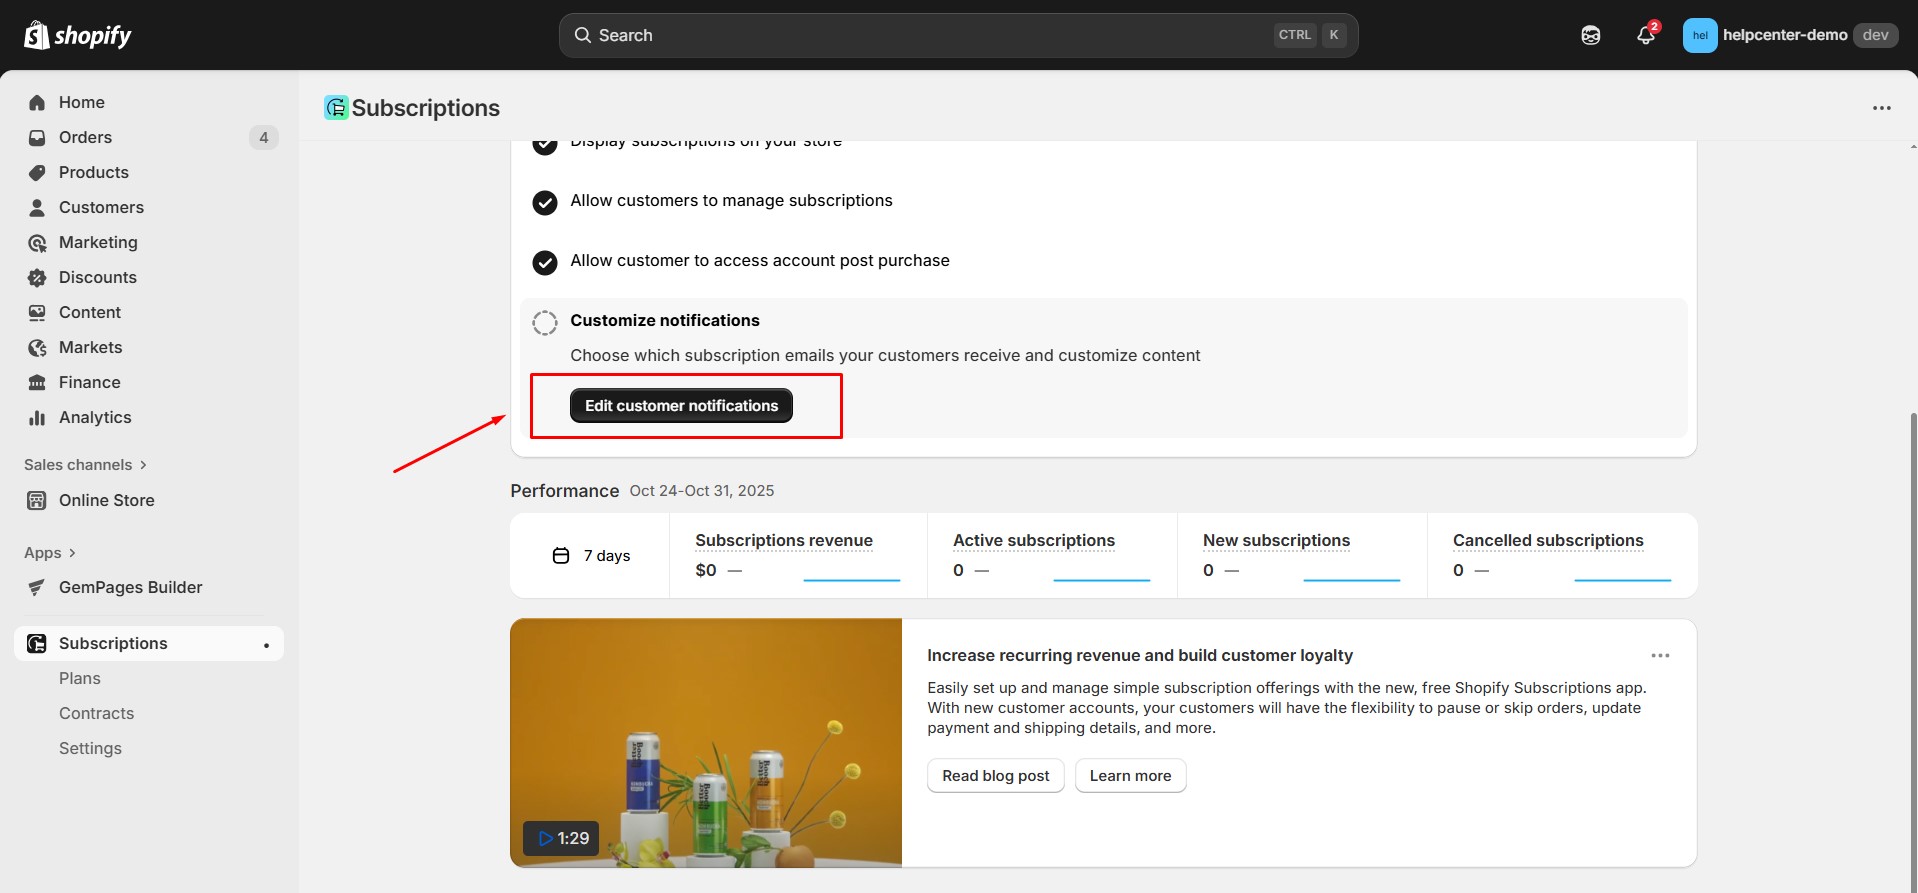
Task: Open Plans under Subscriptions
Action: coord(80,679)
